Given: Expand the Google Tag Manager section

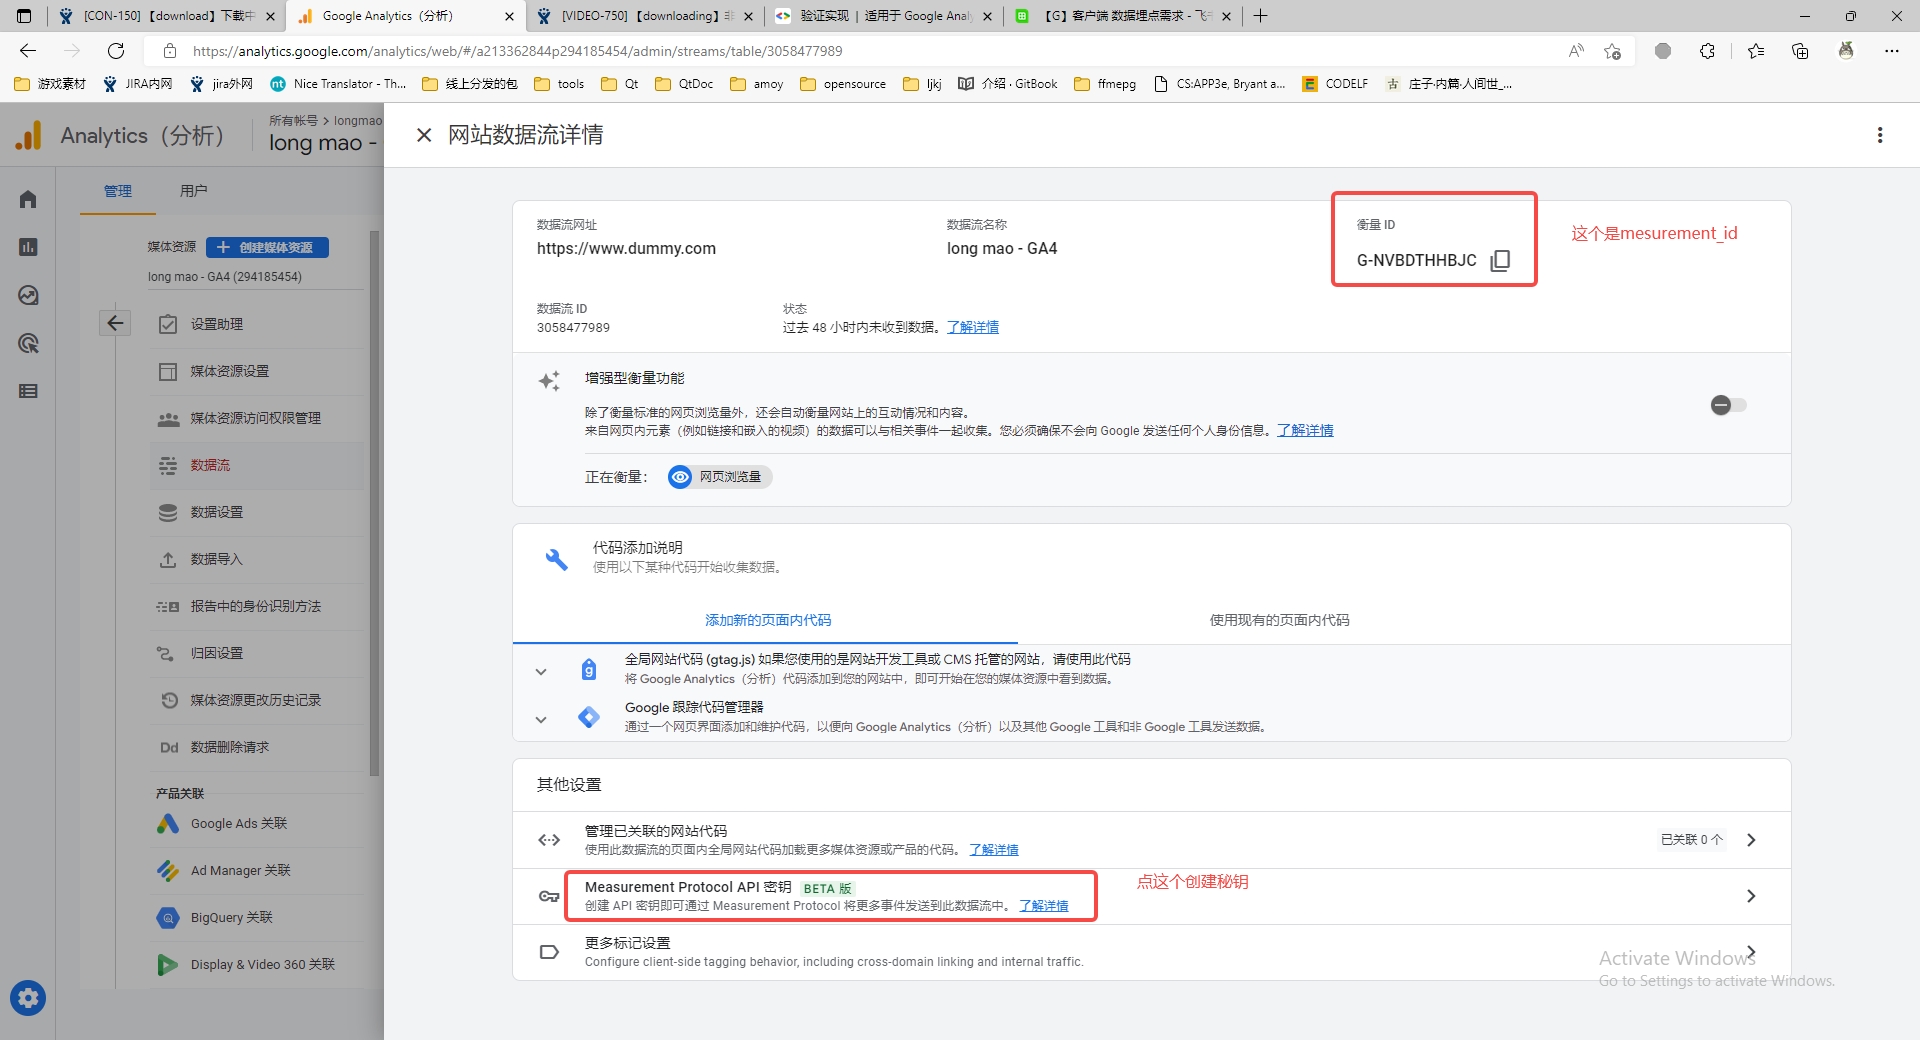Looking at the screenshot, I should click(x=541, y=719).
